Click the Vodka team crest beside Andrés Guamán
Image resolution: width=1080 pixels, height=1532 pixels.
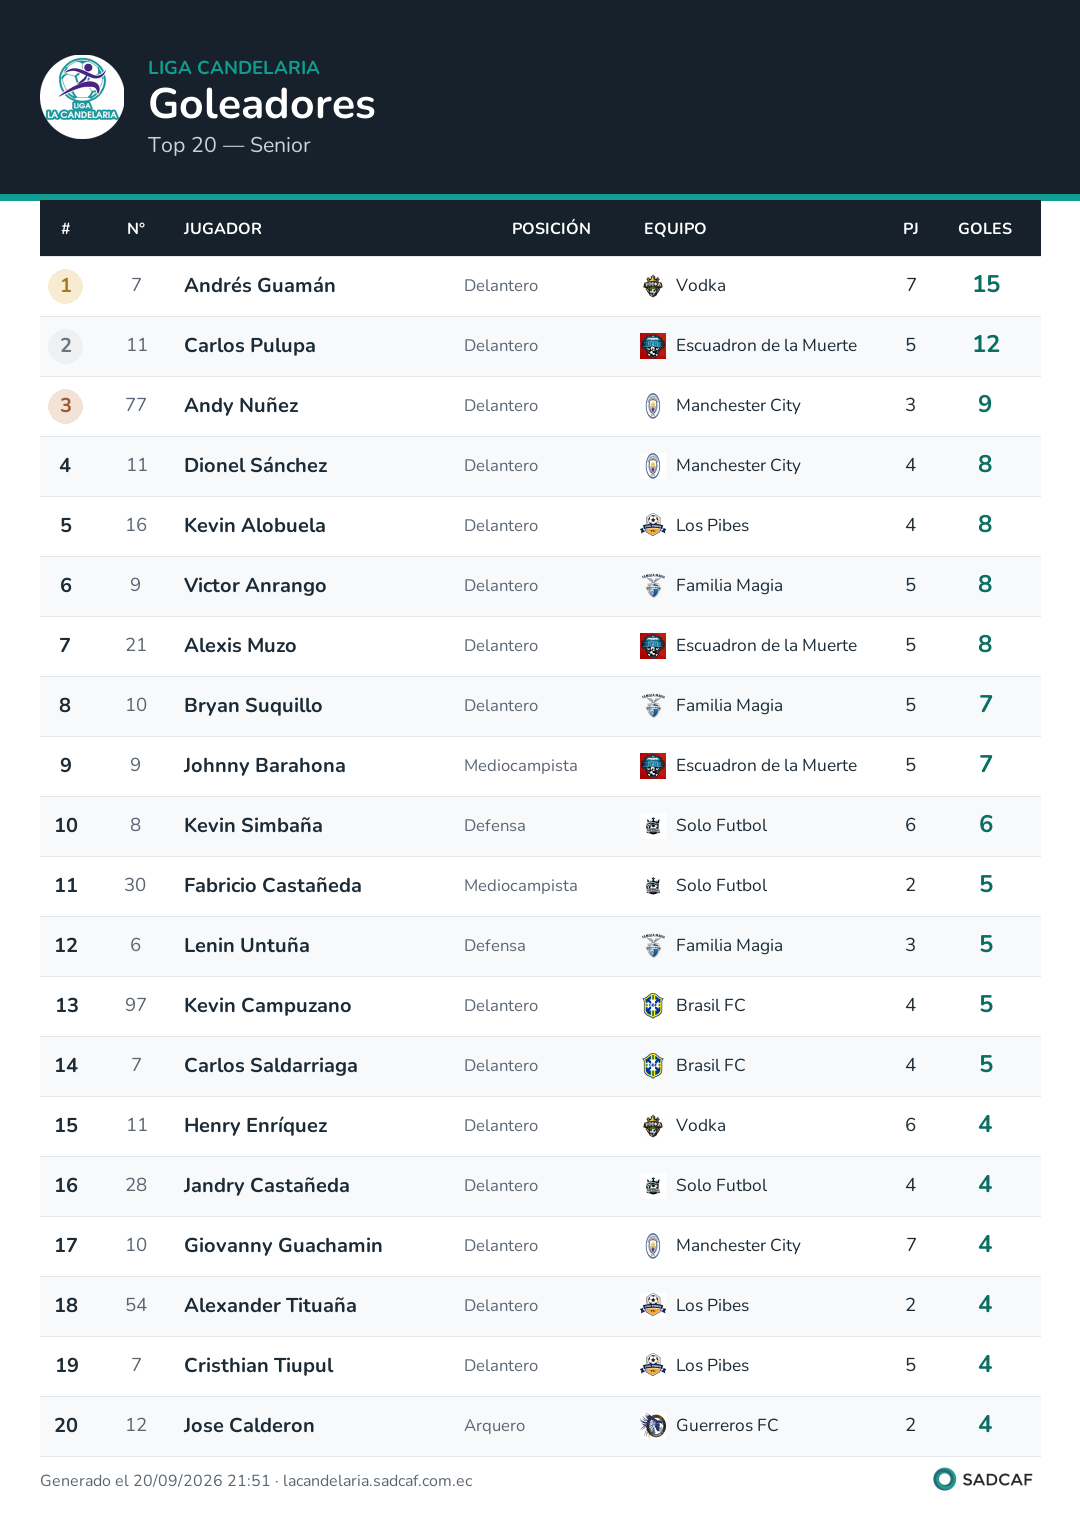coord(653,286)
